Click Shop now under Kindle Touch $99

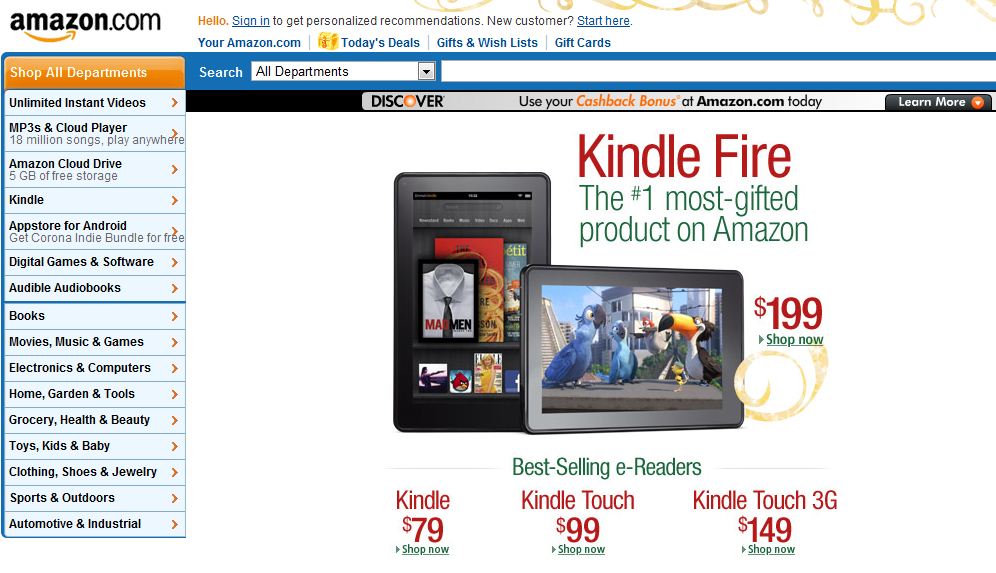pyautogui.click(x=581, y=549)
